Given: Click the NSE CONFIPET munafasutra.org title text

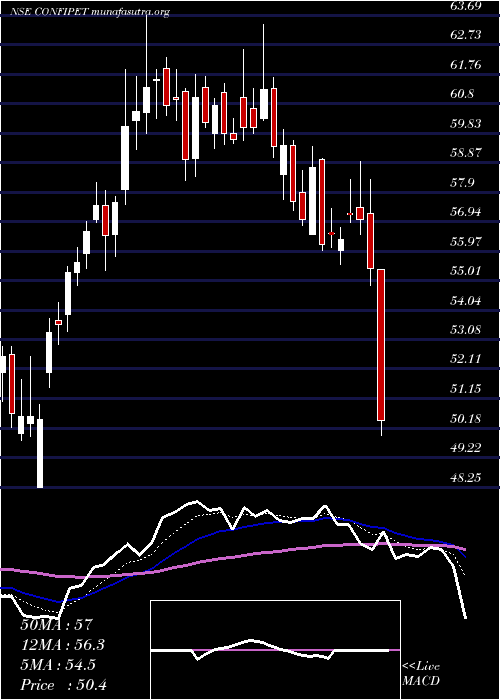Looking at the screenshot, I should [x=90, y=12].
